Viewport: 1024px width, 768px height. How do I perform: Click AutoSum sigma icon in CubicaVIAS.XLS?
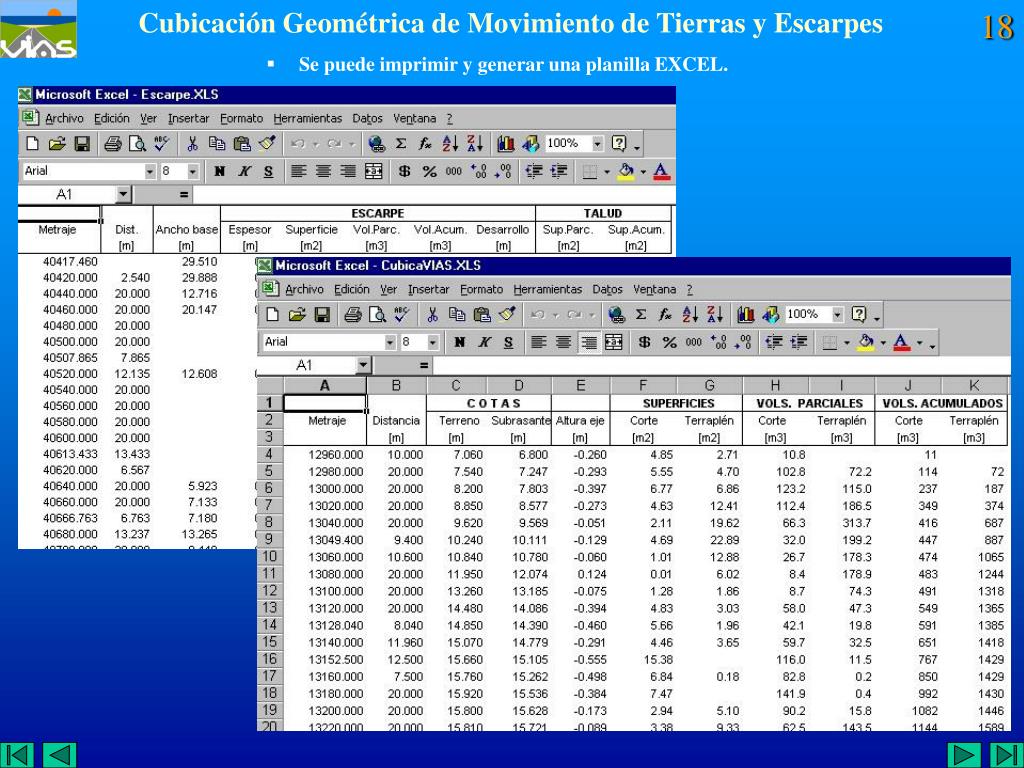tap(641, 315)
